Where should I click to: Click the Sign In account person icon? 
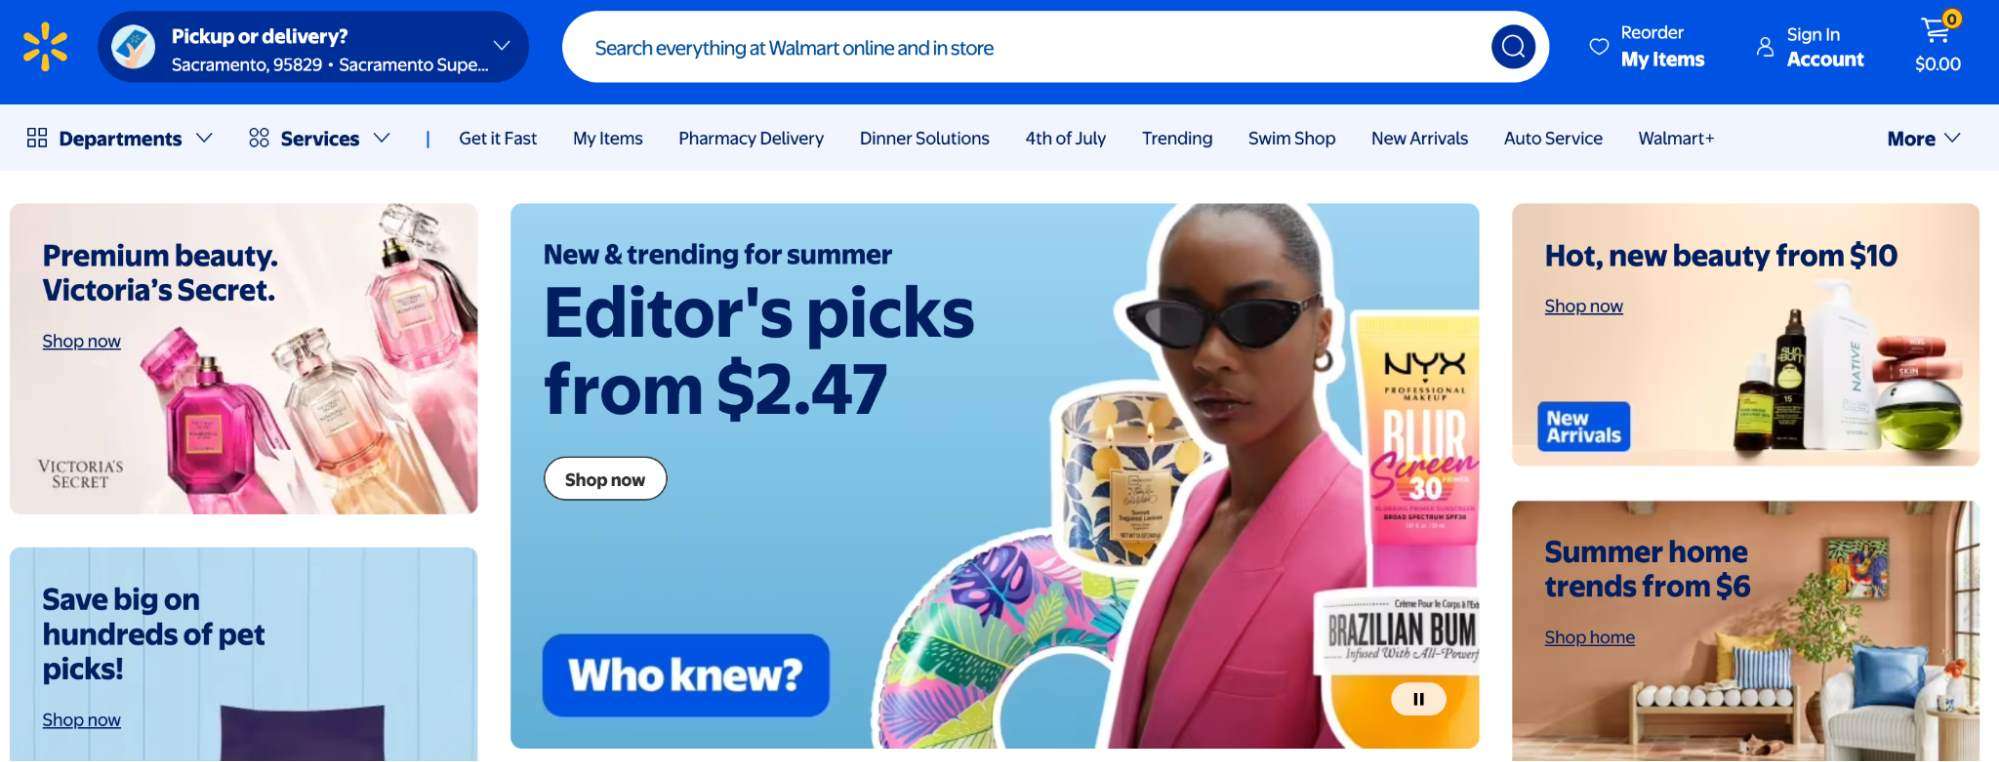coord(1765,47)
